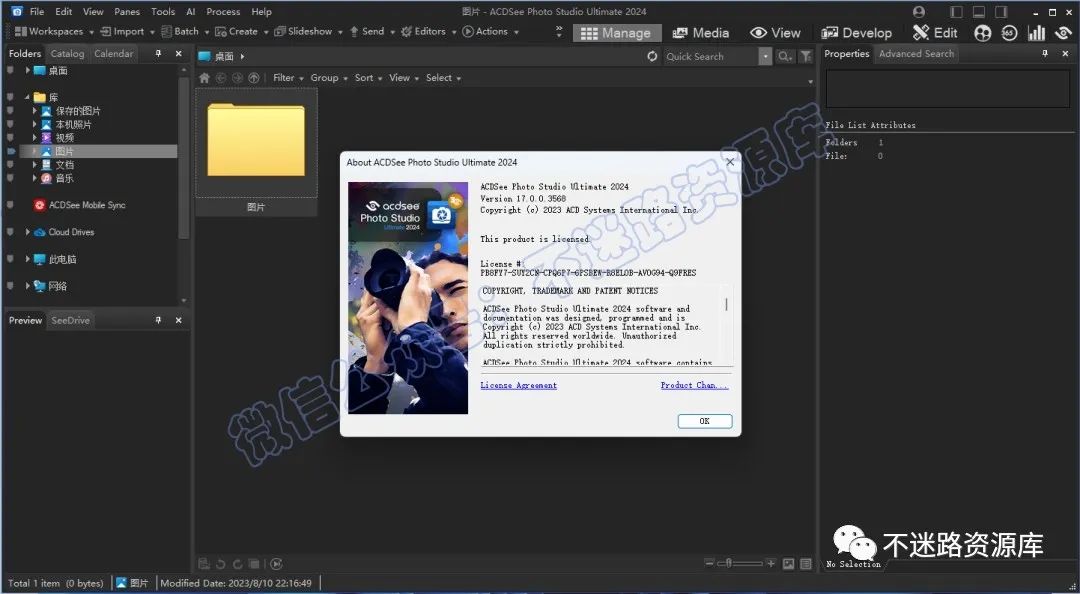This screenshot has width=1080, height=594.
Task: Switch to the Catalog tab
Action: click(x=68, y=54)
